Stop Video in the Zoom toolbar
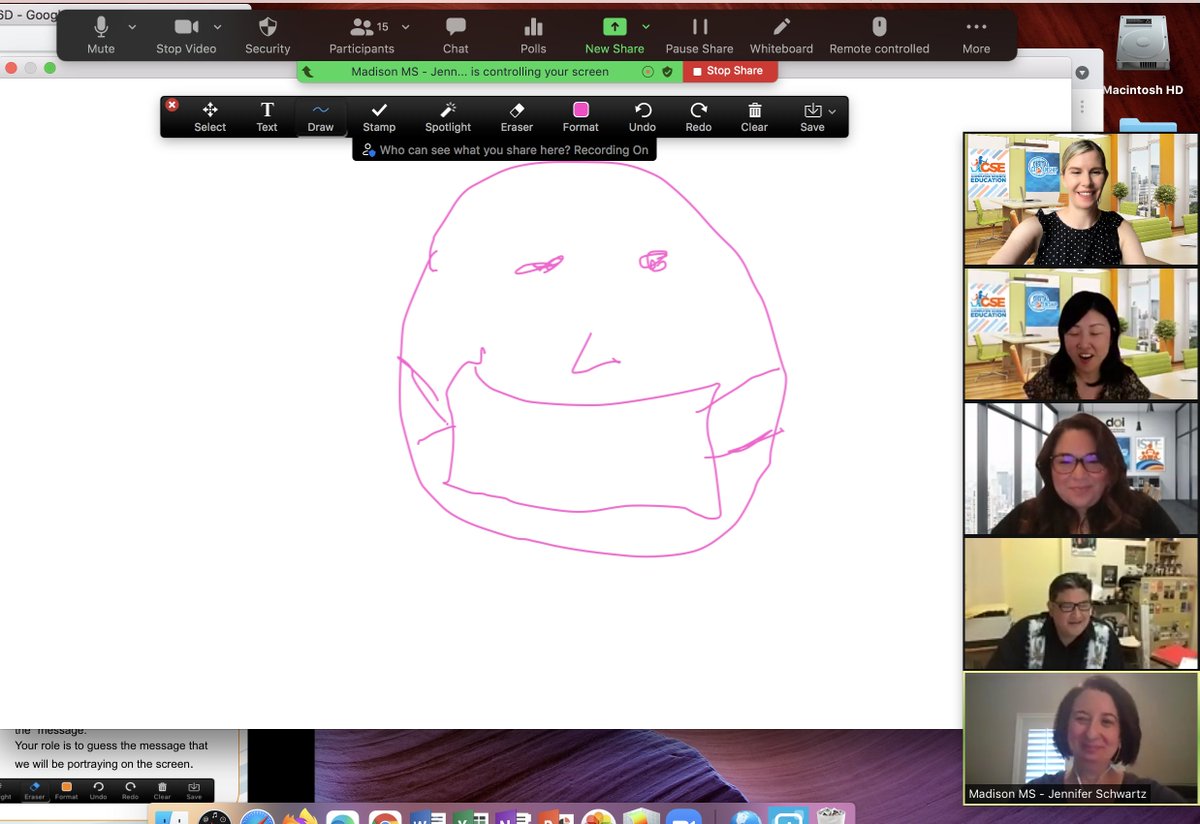The image size is (1200, 824). [186, 35]
